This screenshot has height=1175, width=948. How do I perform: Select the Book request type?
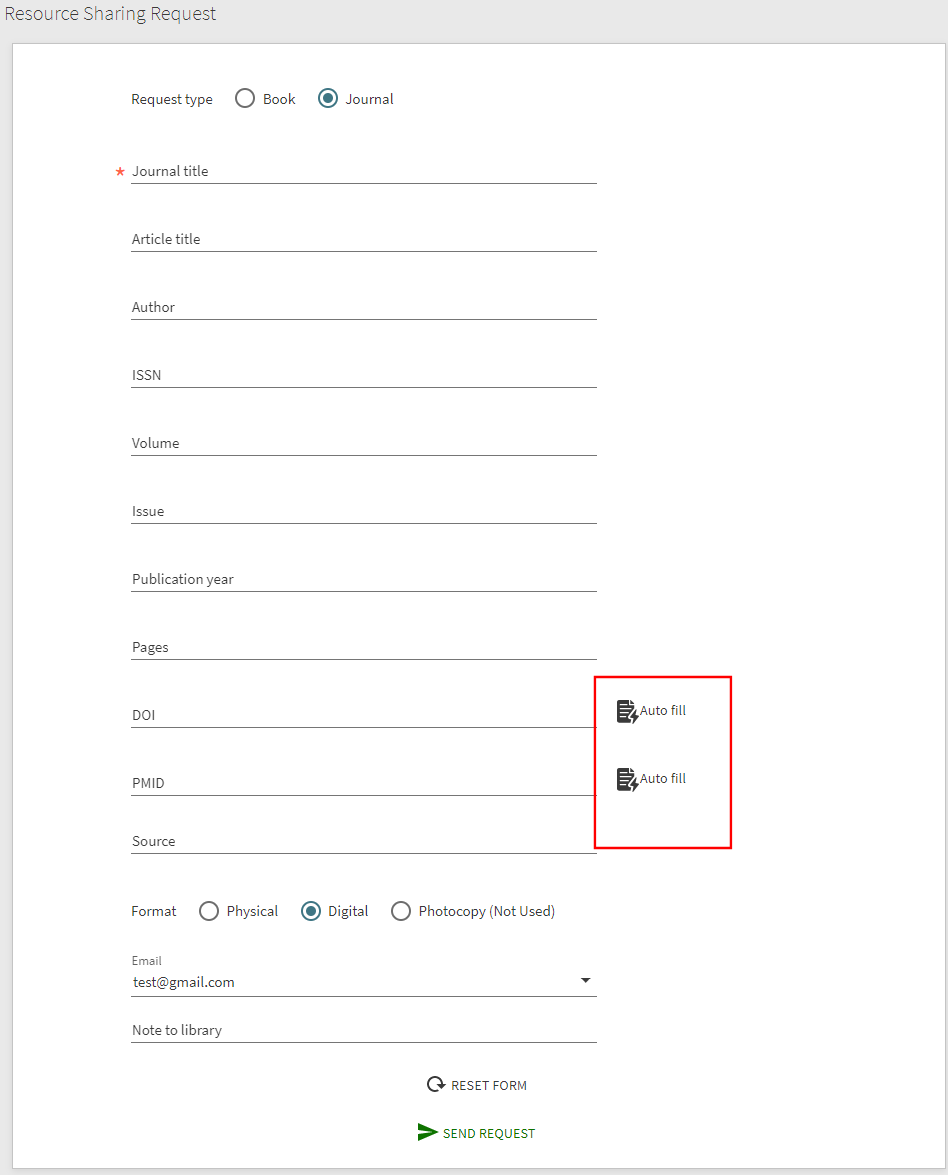coord(245,98)
